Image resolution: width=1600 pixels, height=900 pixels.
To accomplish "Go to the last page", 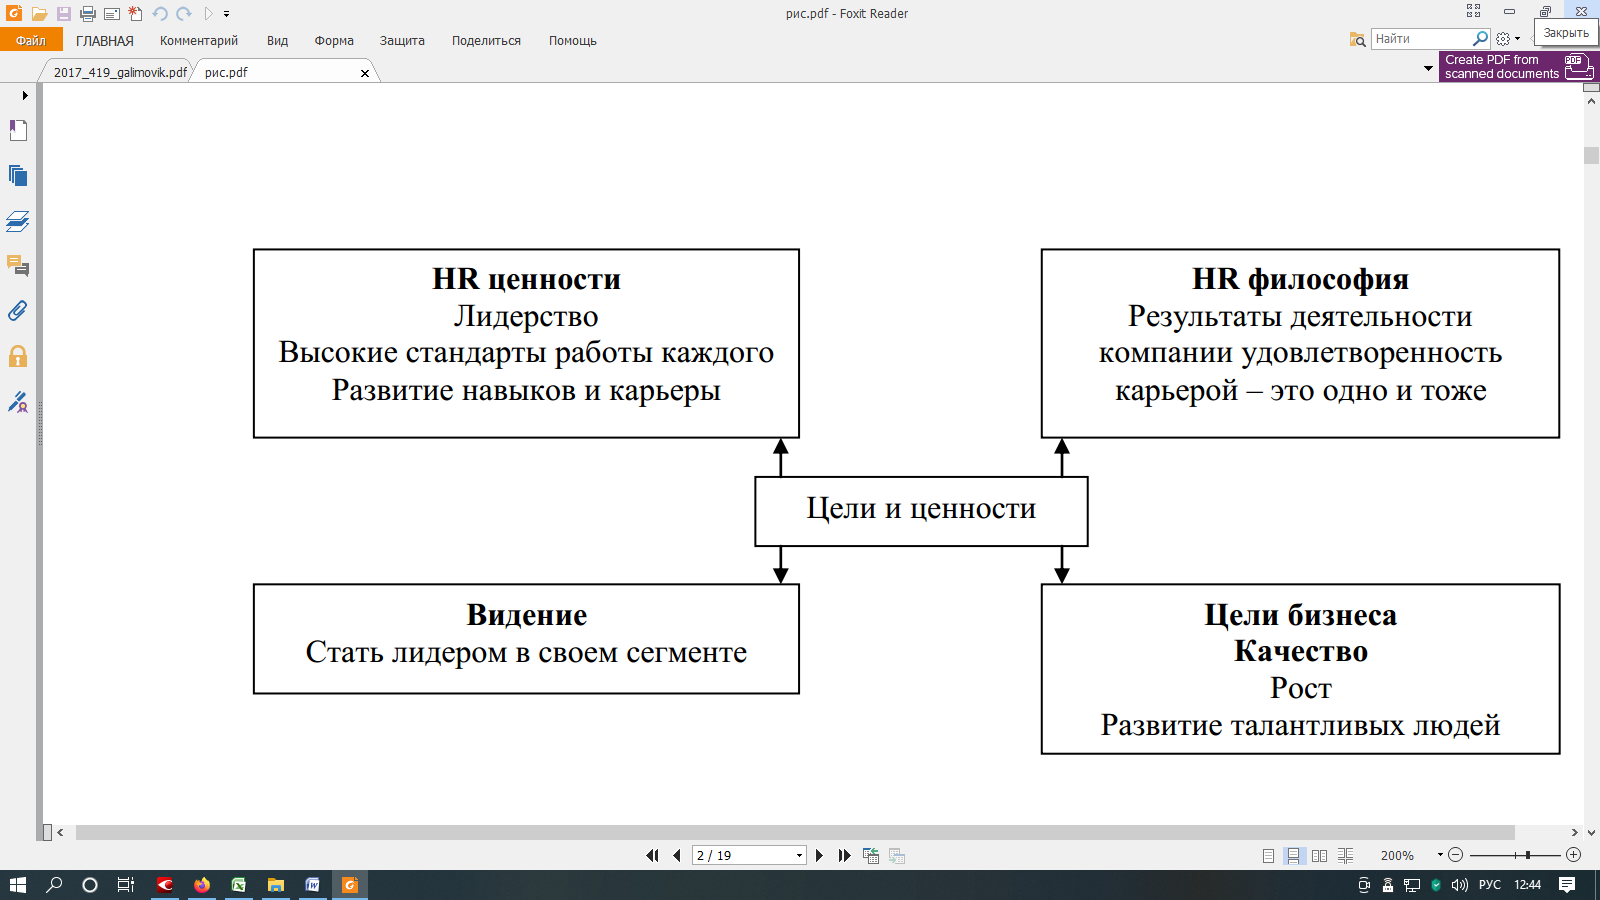I will [845, 856].
